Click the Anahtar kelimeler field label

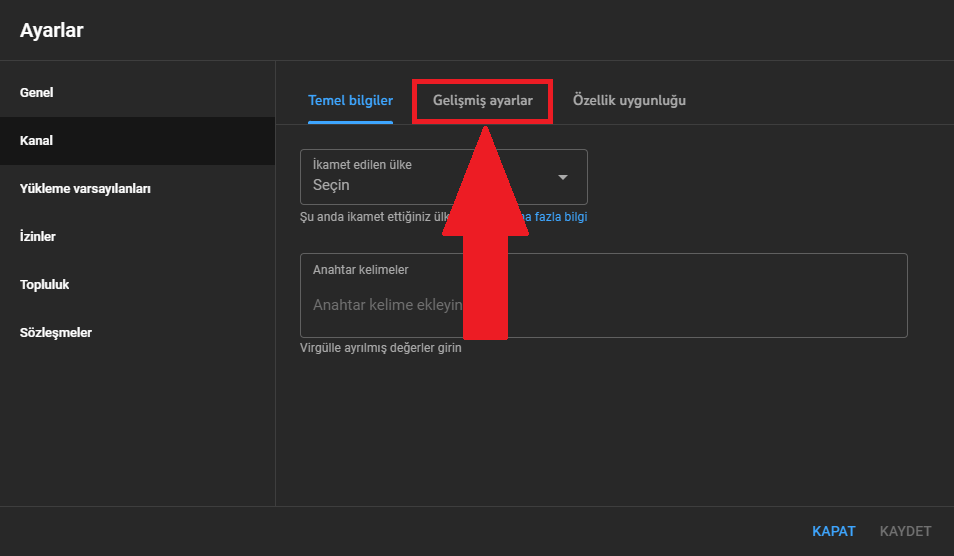pyautogui.click(x=360, y=270)
